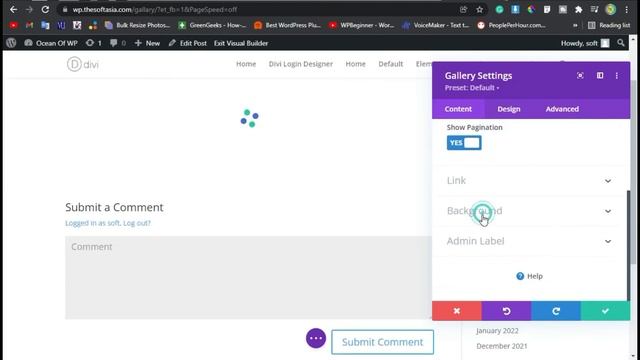Image resolution: width=640 pixels, height=360 pixels.
Task: Switch to the Advanced tab
Action: click(562, 109)
